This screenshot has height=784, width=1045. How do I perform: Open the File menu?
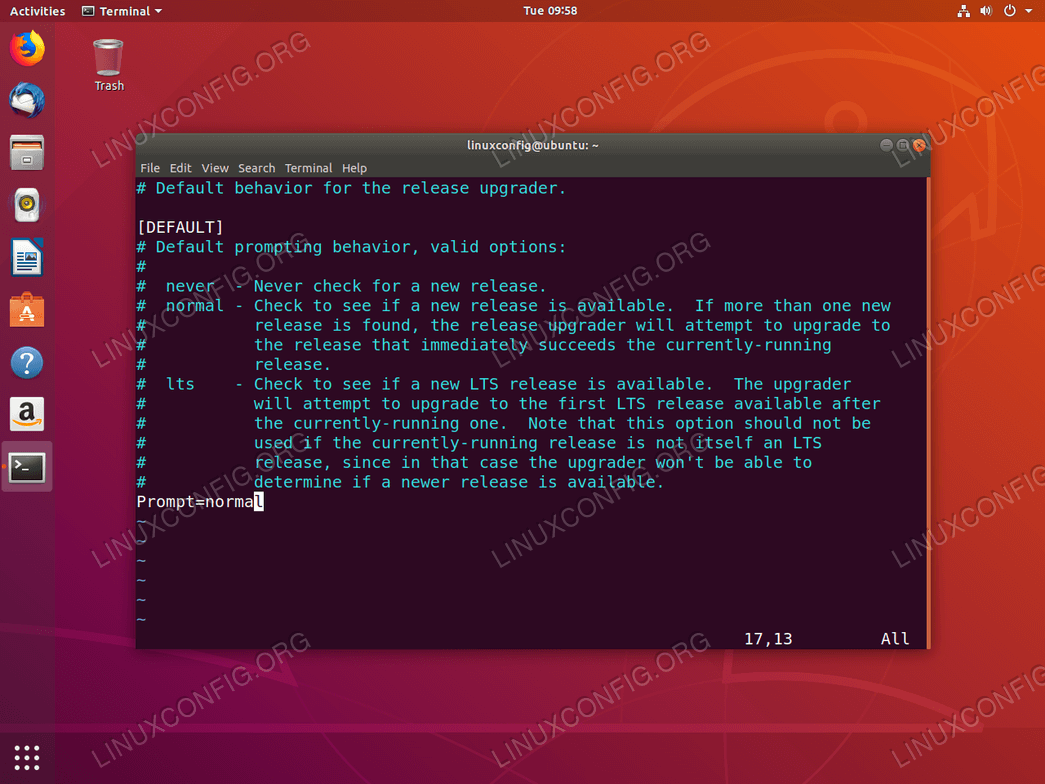pyautogui.click(x=150, y=168)
